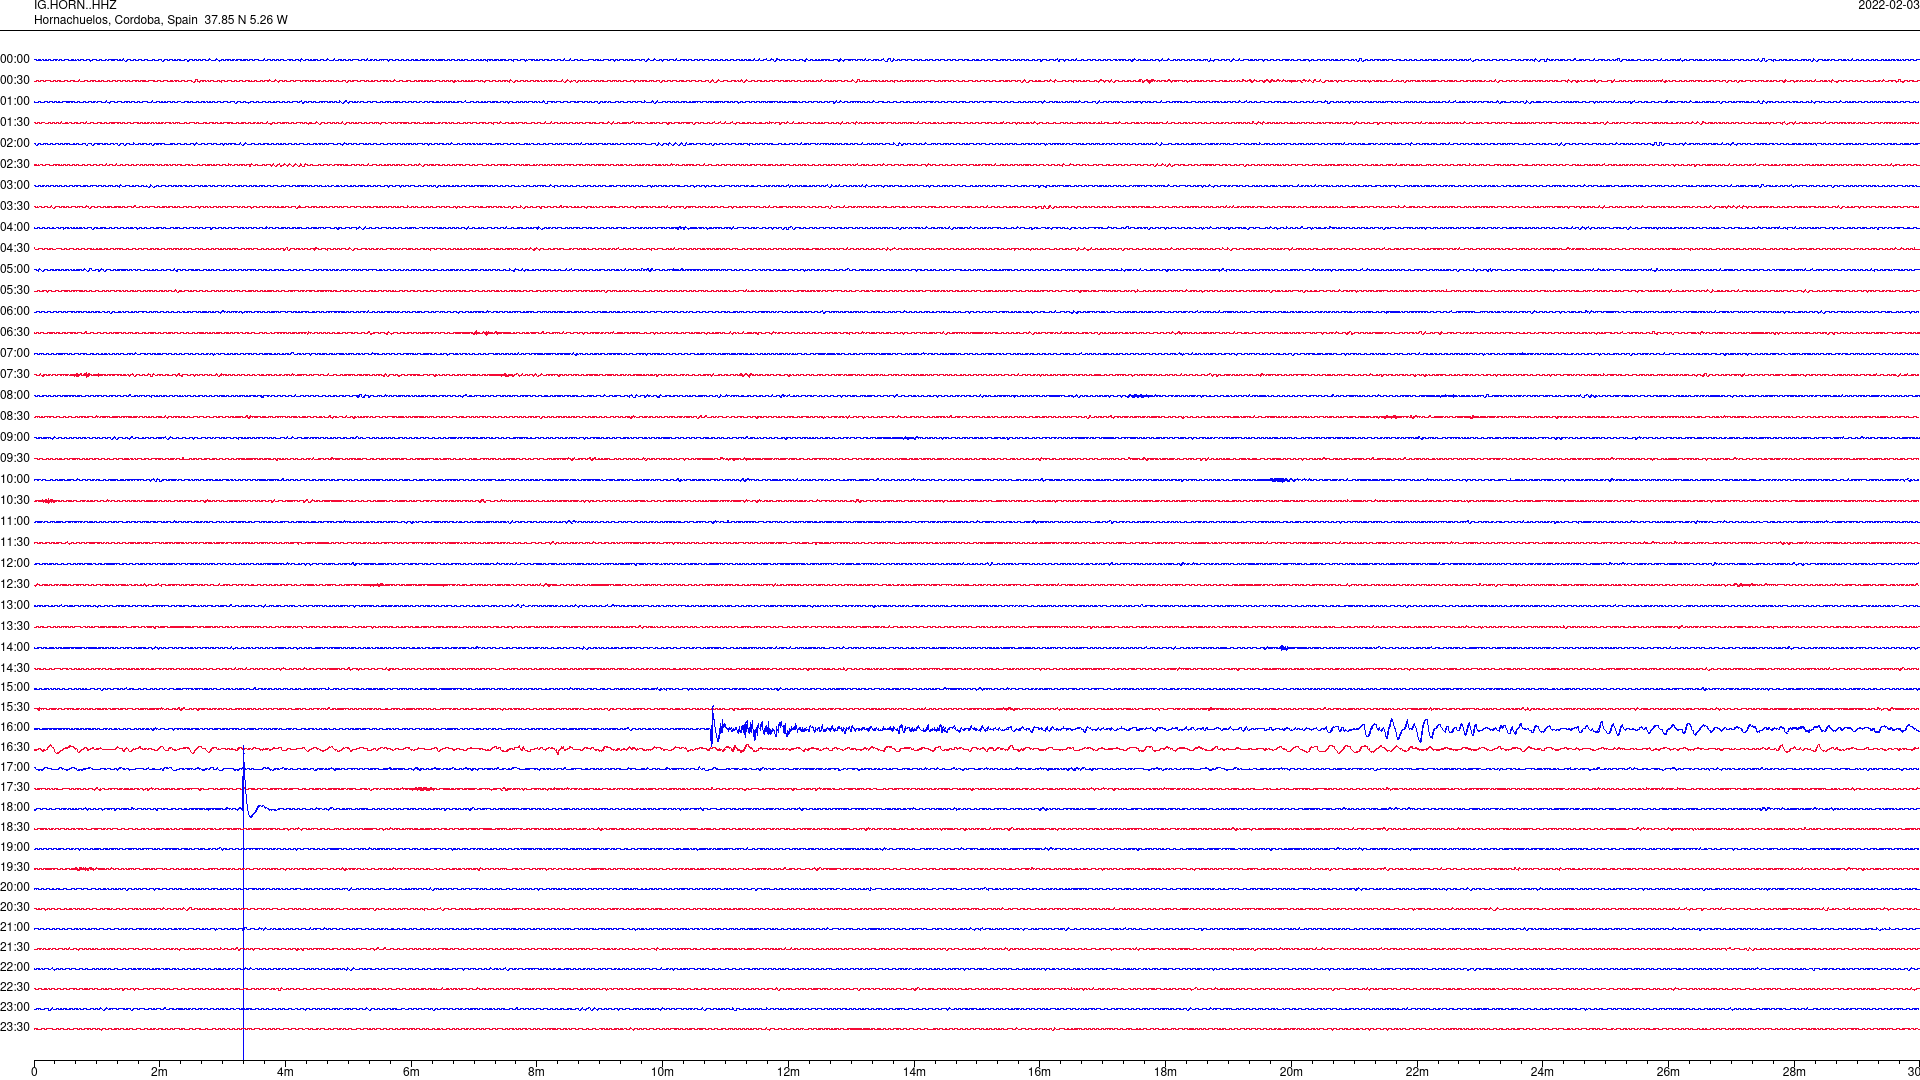The image size is (1920, 1080).
Task: Click the 23:30 time row label
Action: [15, 1027]
